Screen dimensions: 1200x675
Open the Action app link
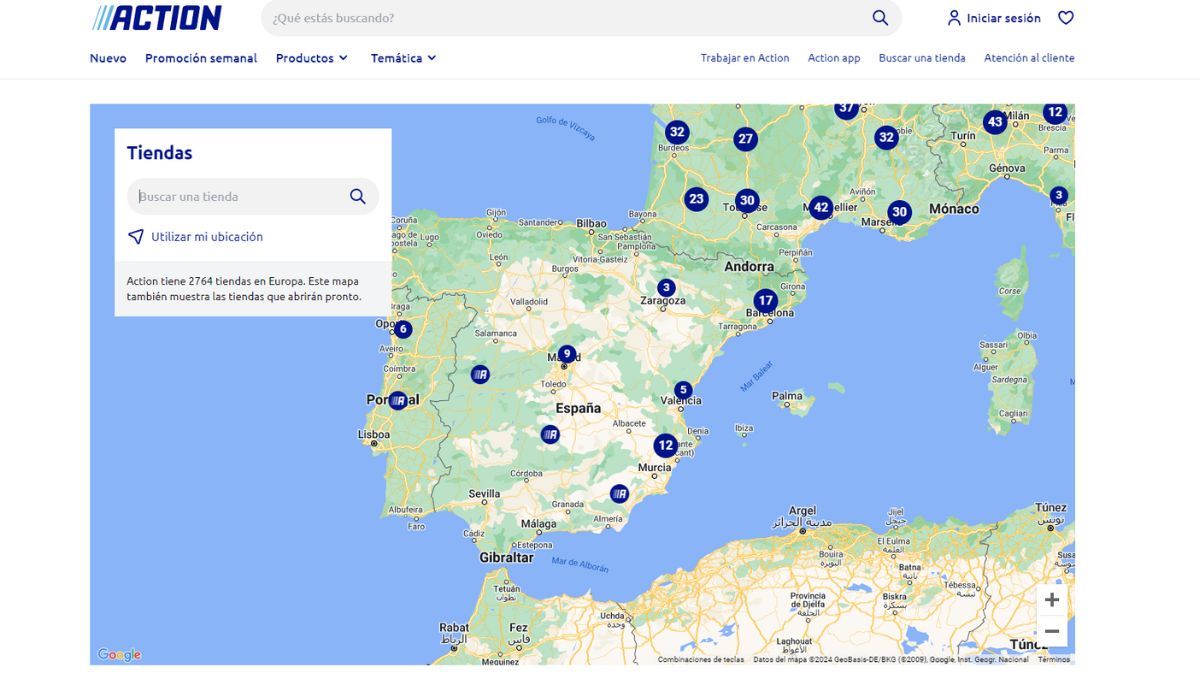pyautogui.click(x=834, y=58)
